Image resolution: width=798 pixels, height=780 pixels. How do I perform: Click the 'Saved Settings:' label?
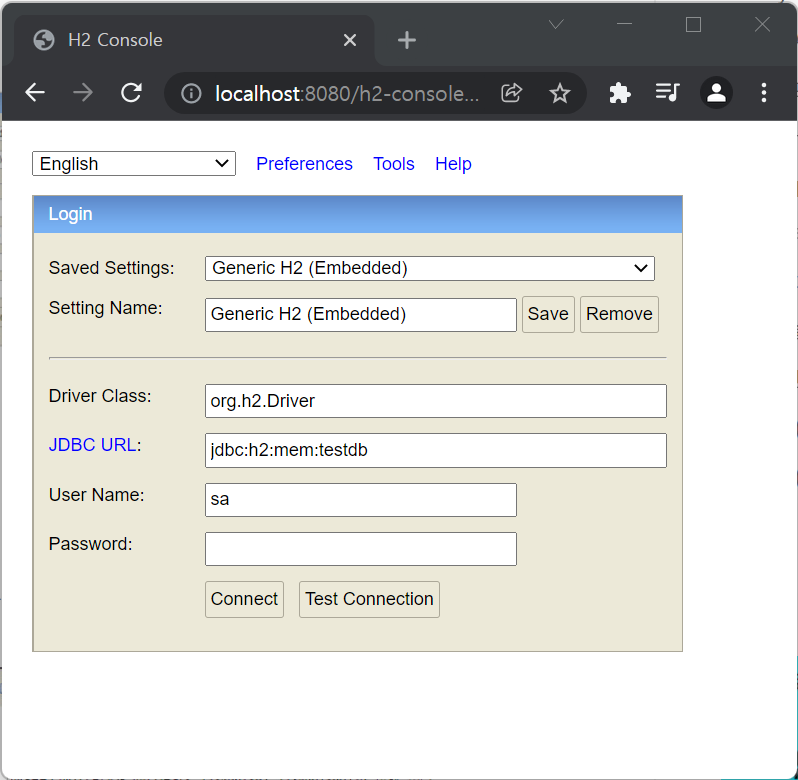click(x=111, y=268)
